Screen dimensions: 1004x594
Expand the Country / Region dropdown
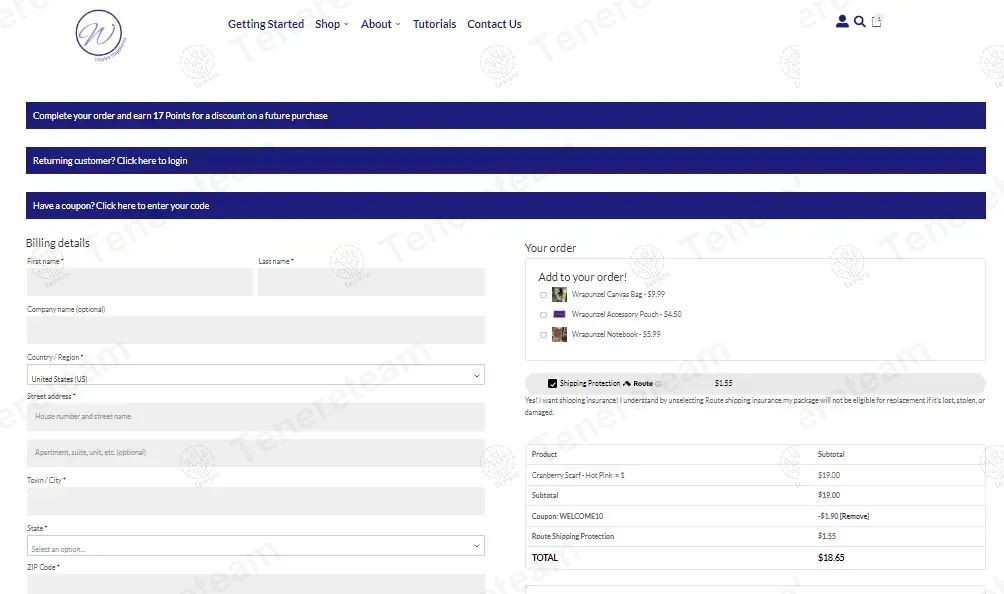[255, 375]
